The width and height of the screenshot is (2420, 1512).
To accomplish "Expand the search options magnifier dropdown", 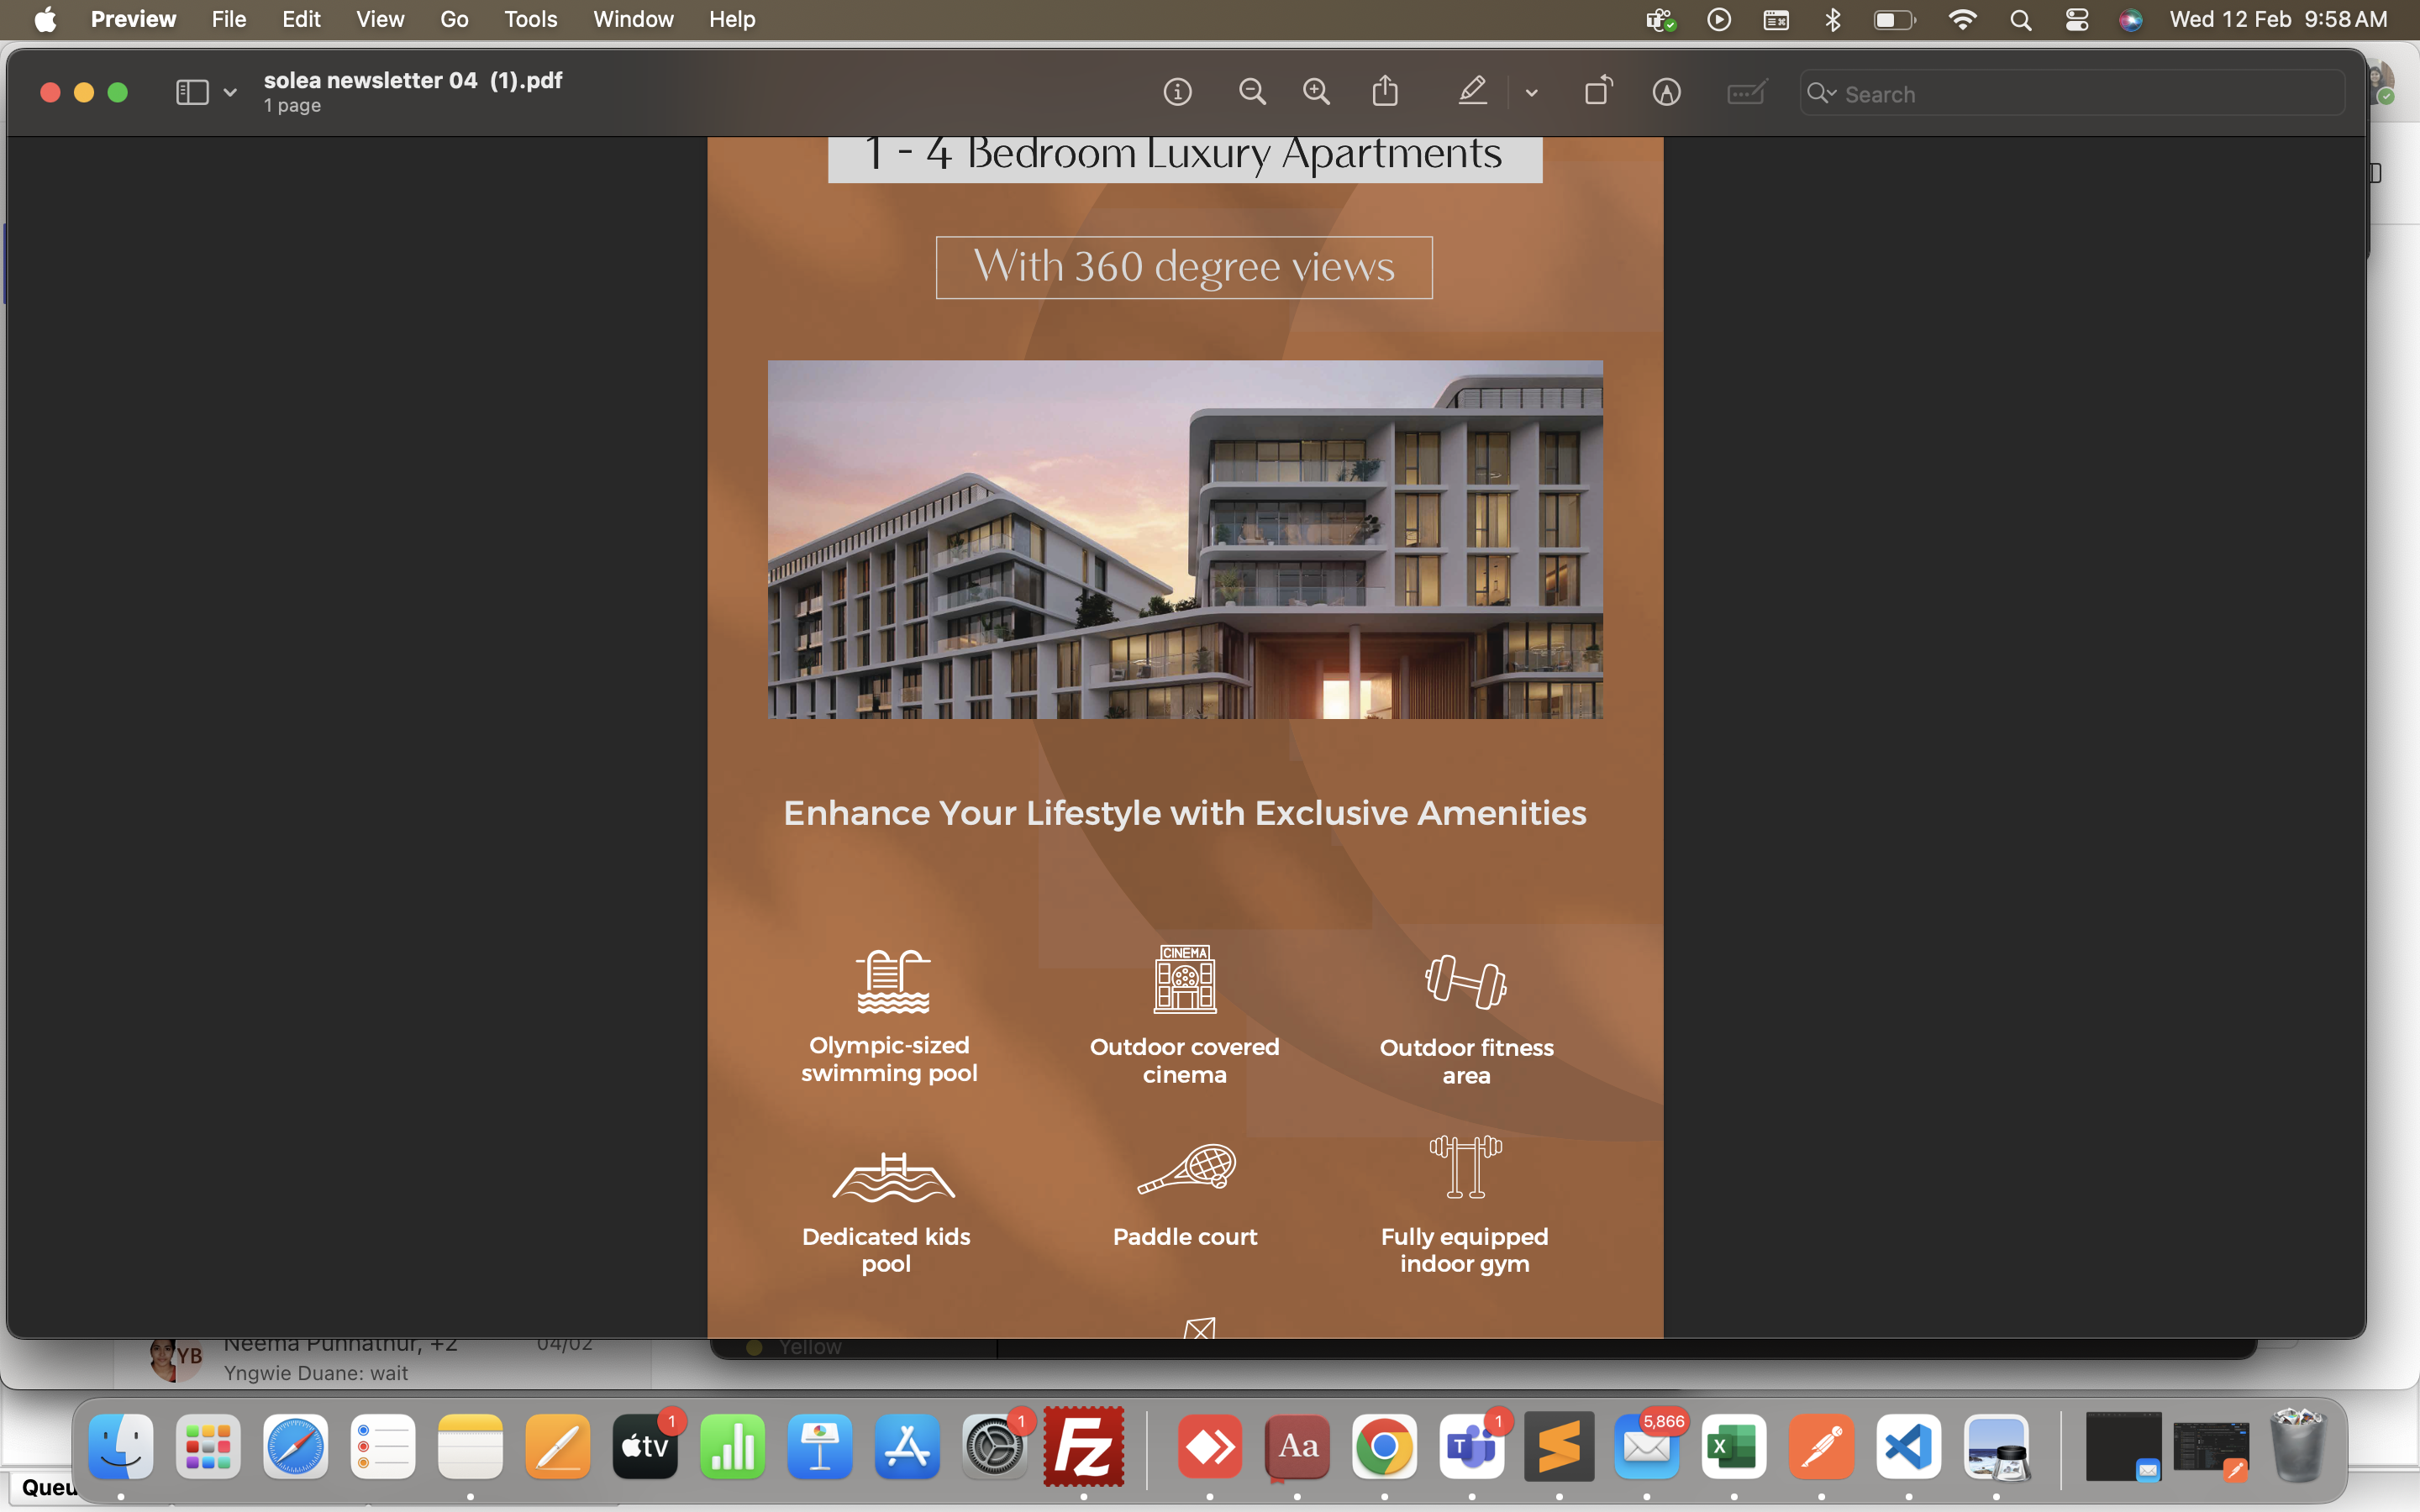I will (1822, 93).
